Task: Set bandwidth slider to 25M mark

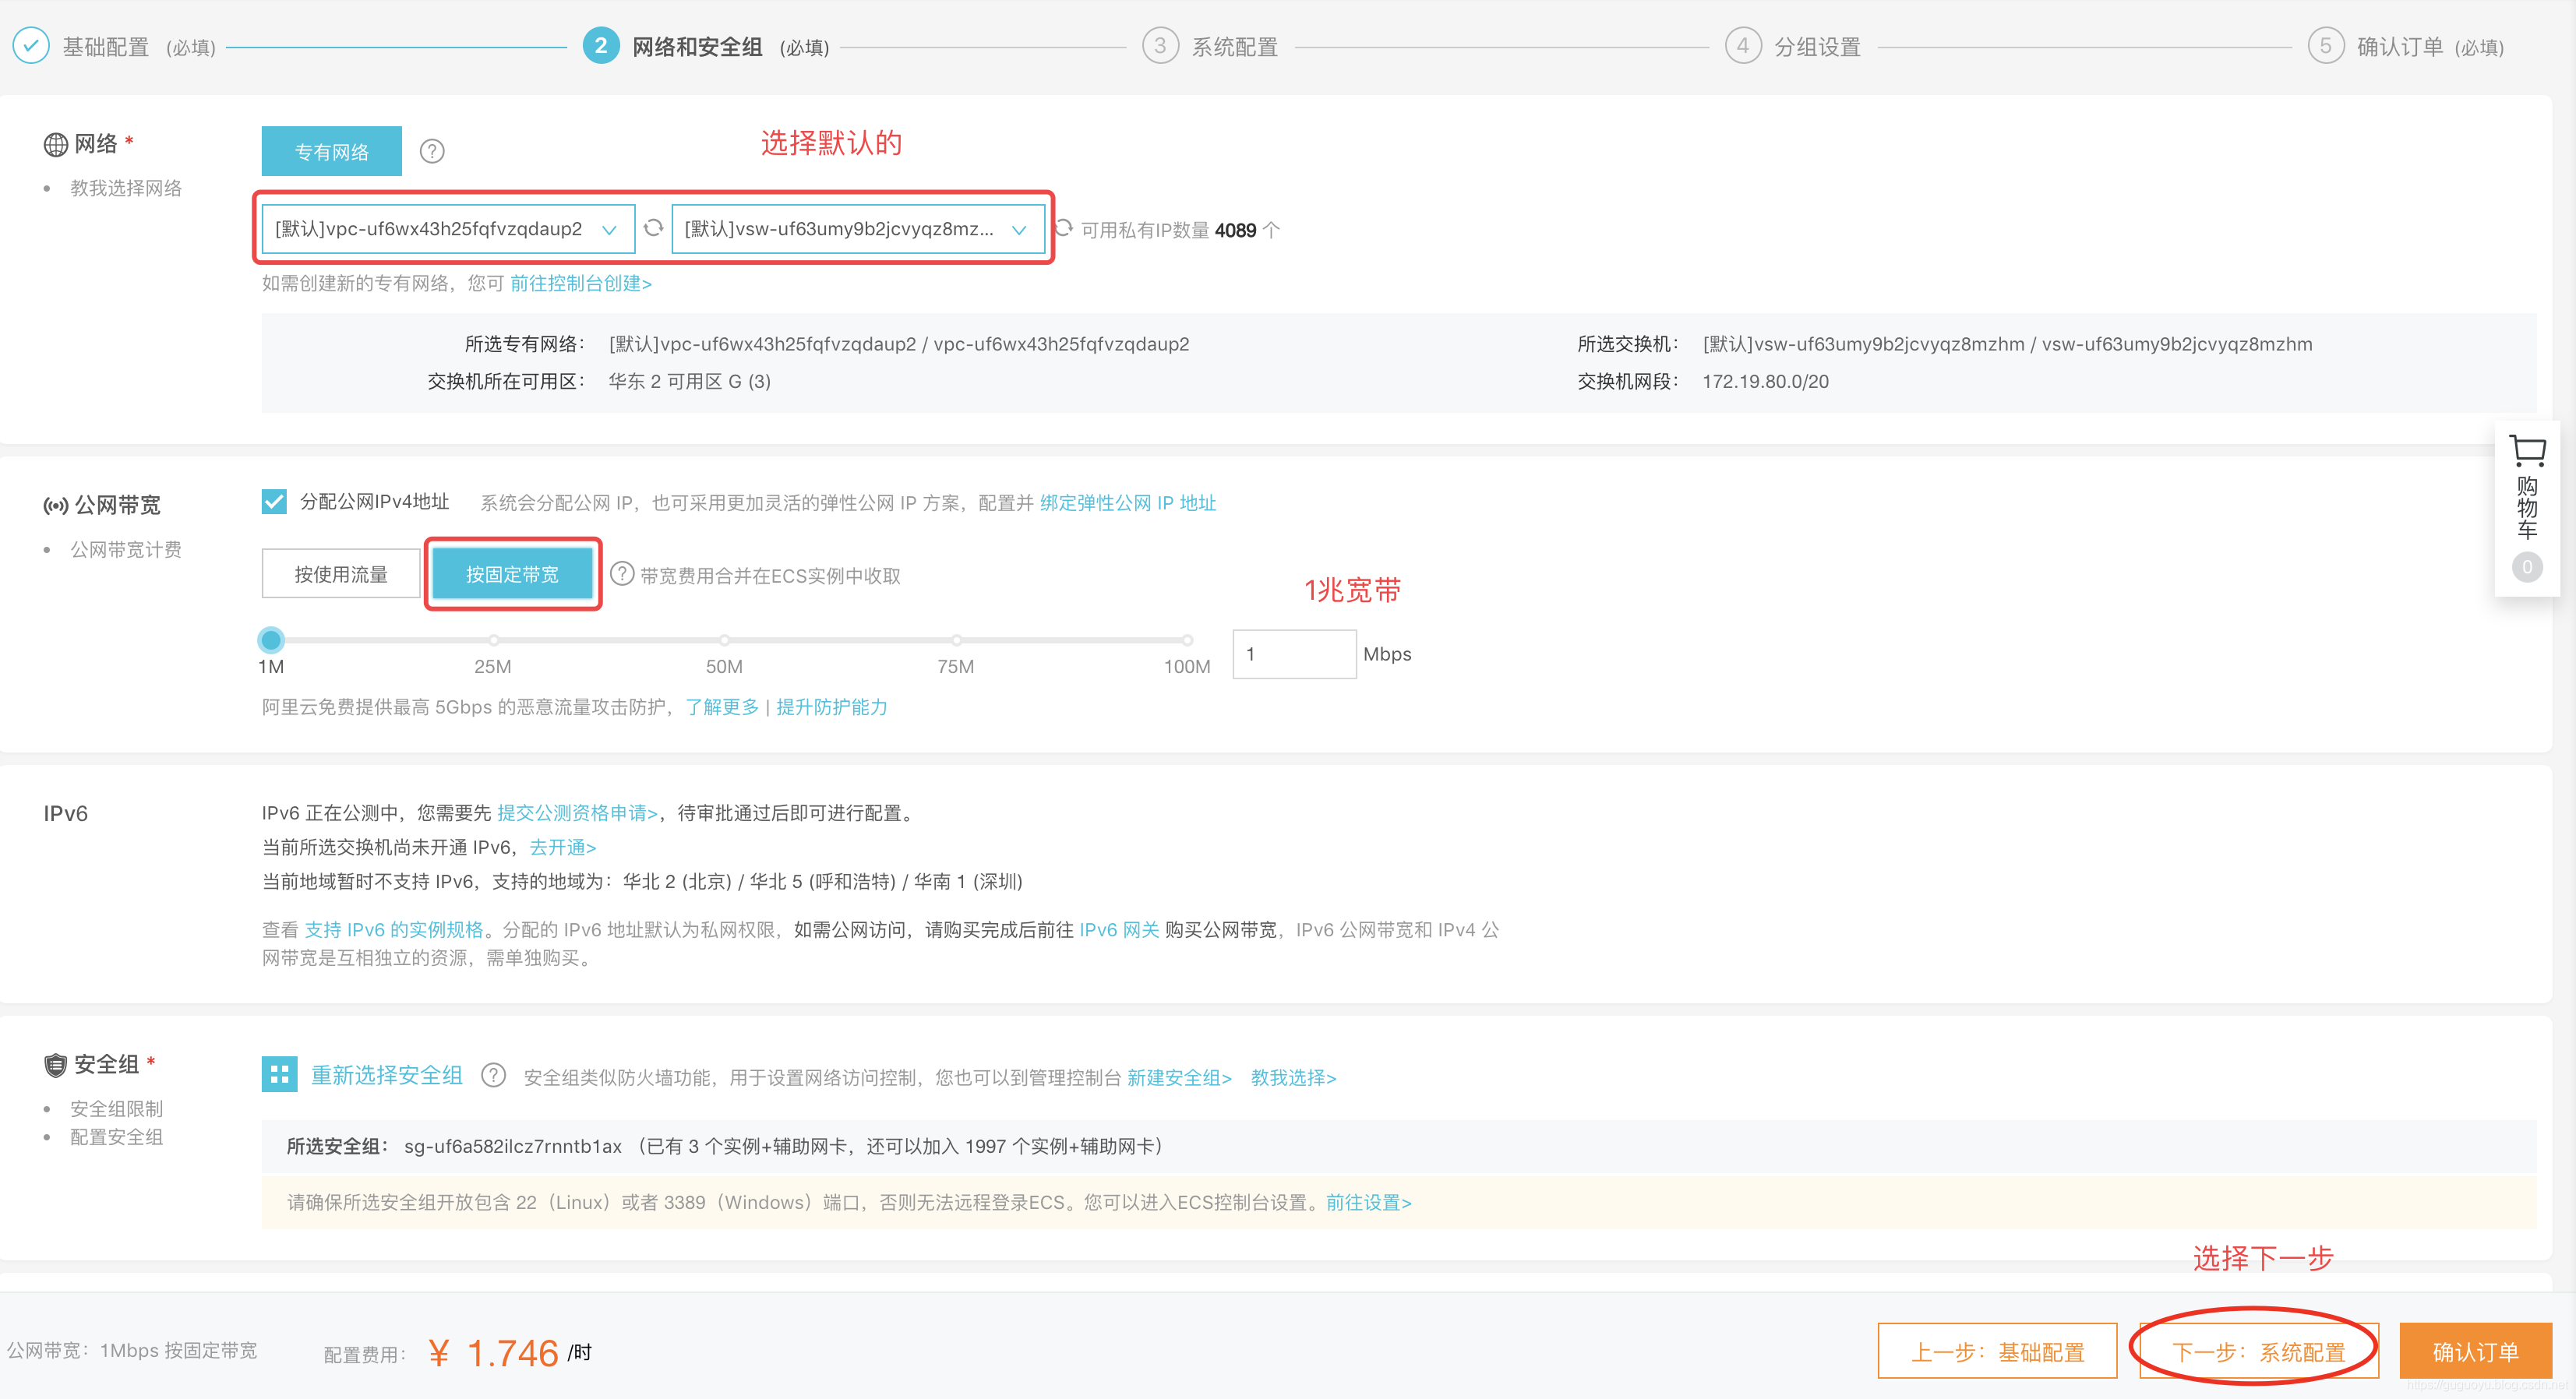Action: pyautogui.click(x=493, y=640)
